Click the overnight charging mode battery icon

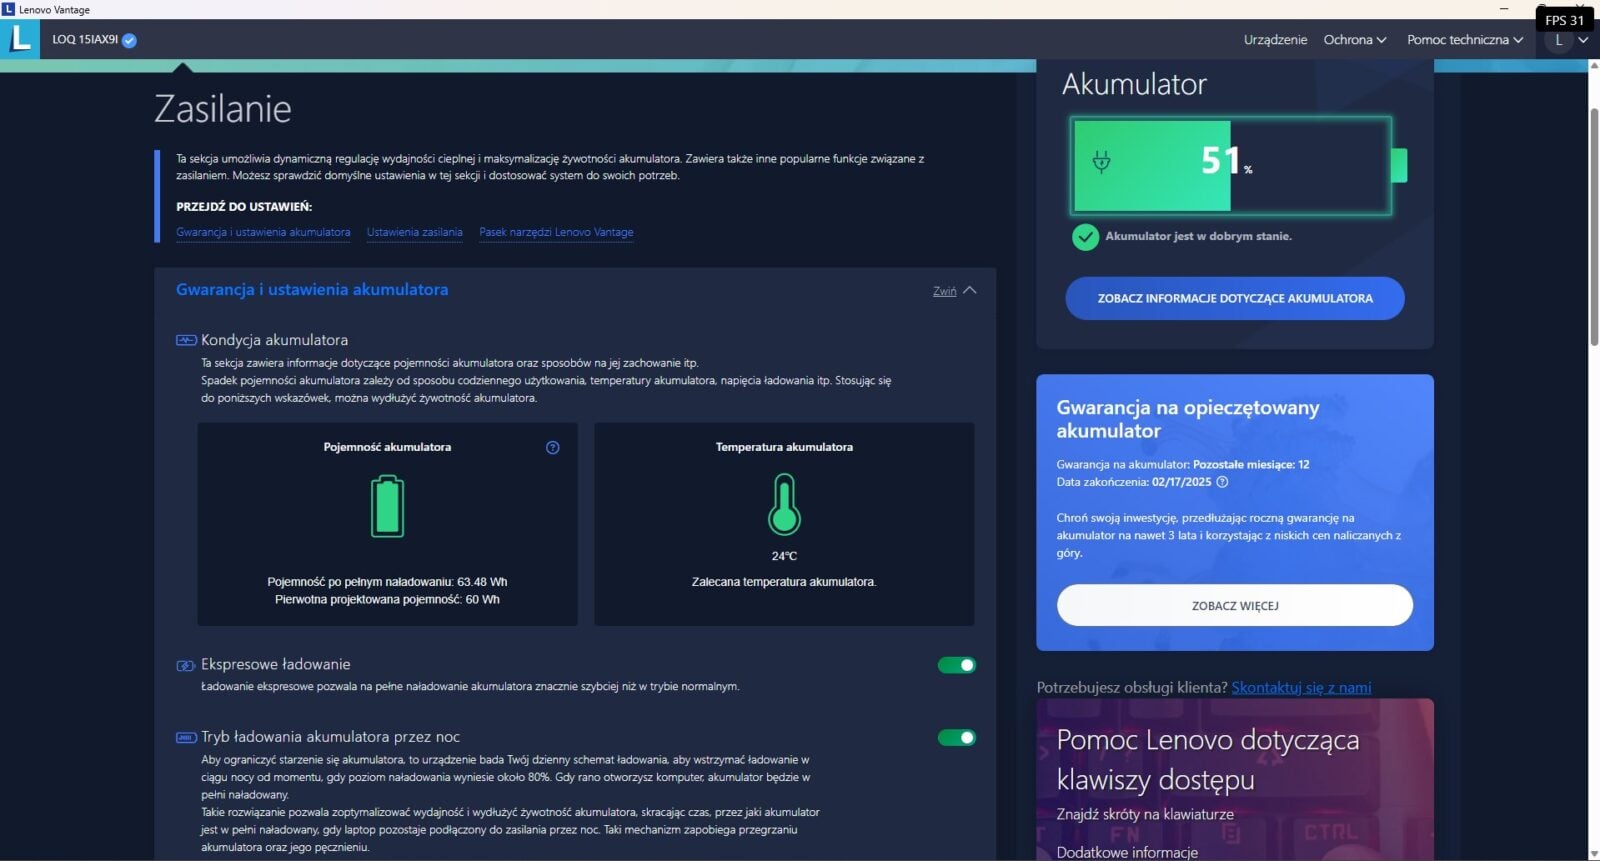coord(186,737)
